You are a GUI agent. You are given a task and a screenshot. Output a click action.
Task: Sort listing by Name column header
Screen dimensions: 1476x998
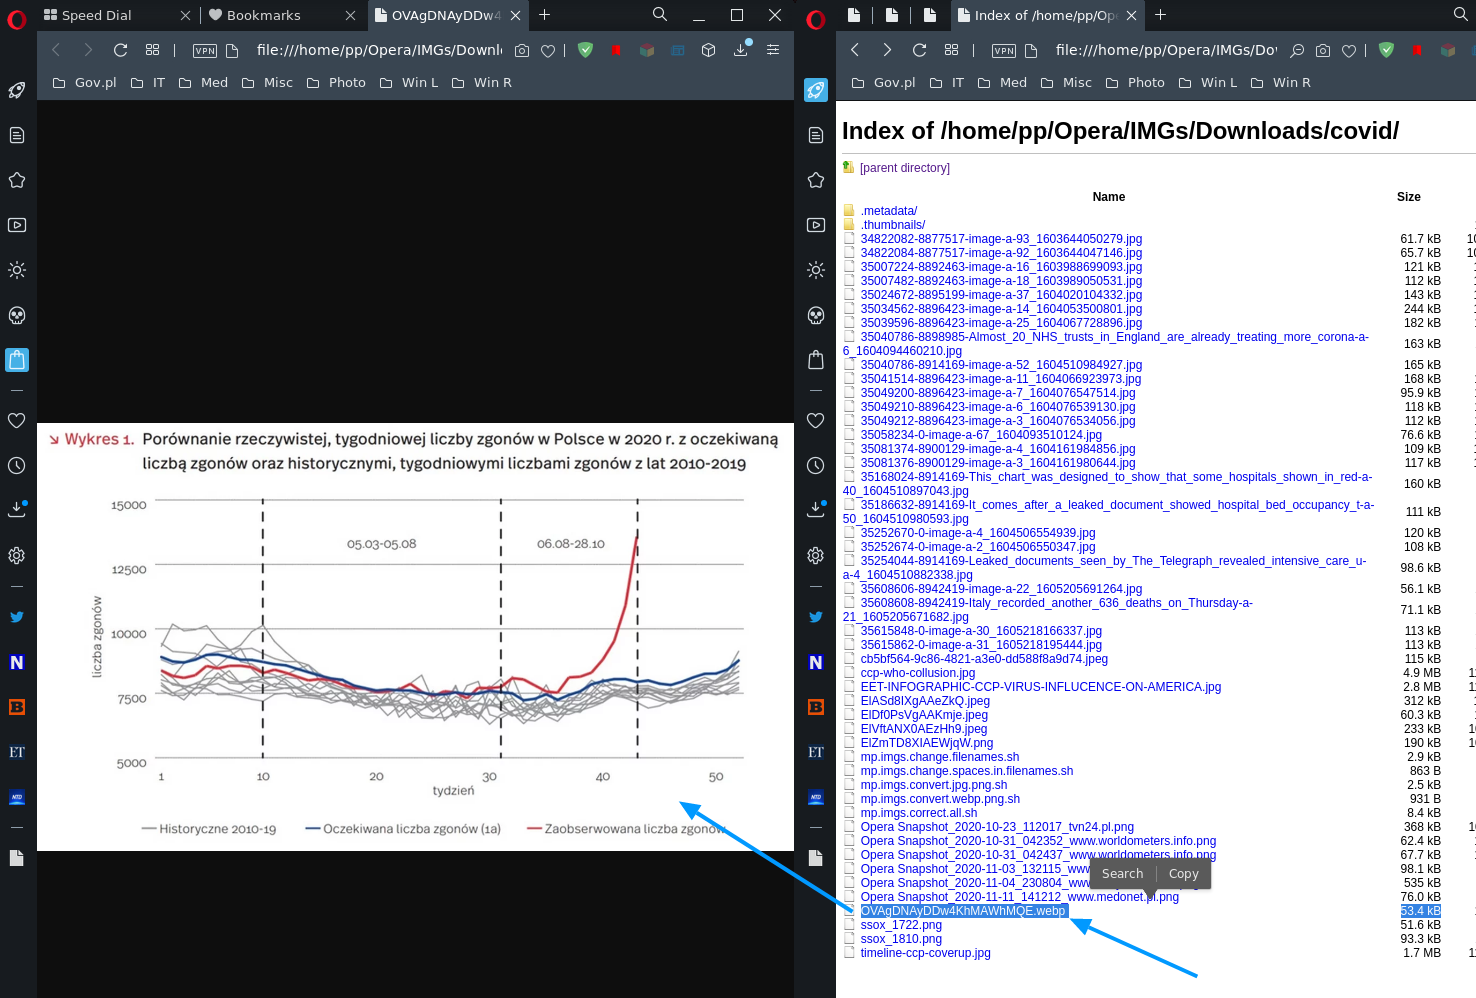1109,197
